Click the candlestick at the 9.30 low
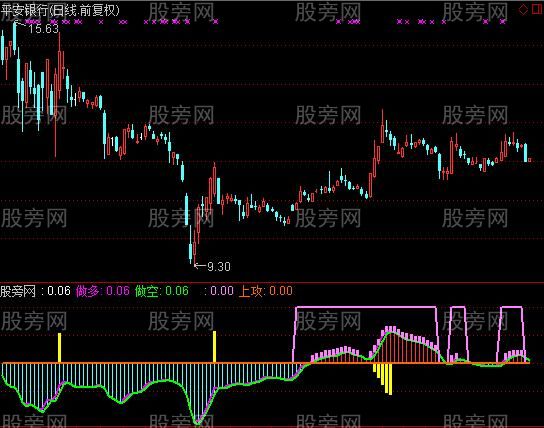The height and width of the screenshot is (428, 544). pyautogui.click(x=194, y=248)
